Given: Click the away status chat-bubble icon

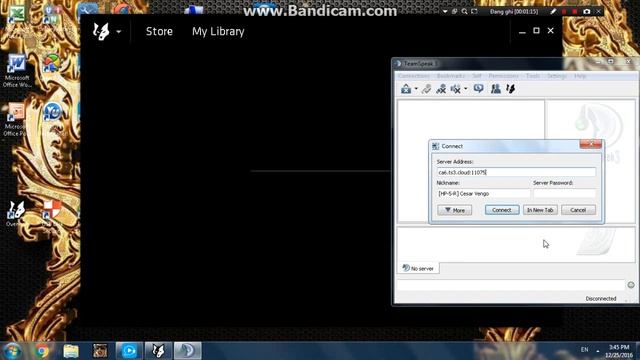Looking at the screenshot, I should tap(478, 88).
